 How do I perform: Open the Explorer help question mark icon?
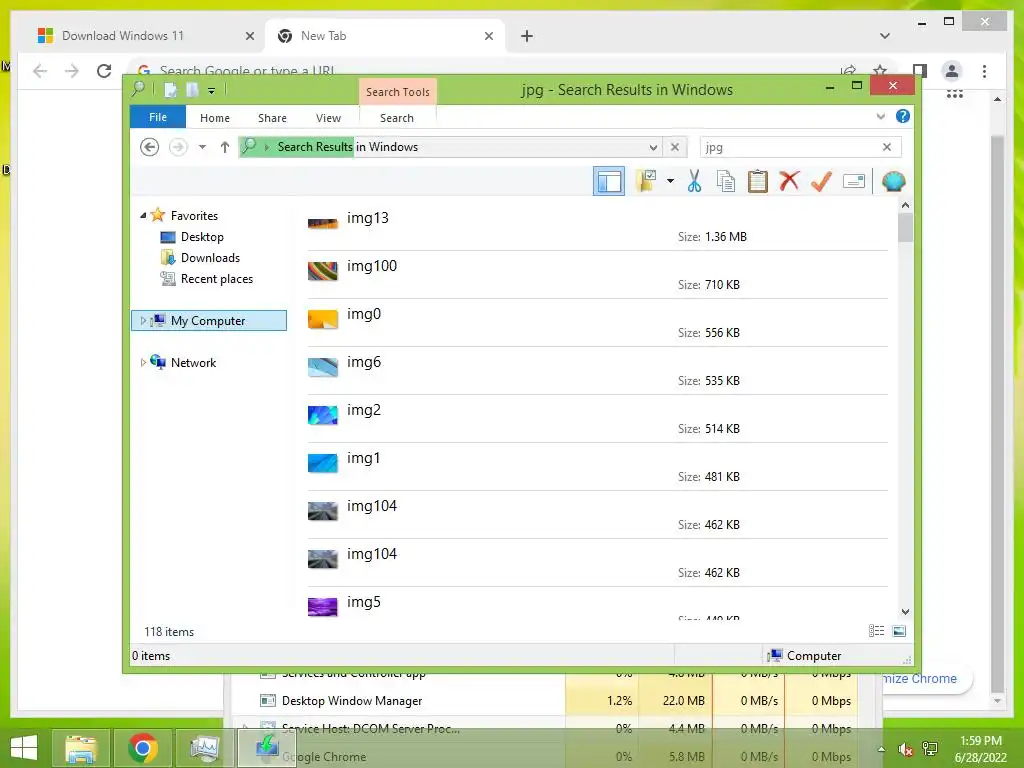(x=903, y=116)
